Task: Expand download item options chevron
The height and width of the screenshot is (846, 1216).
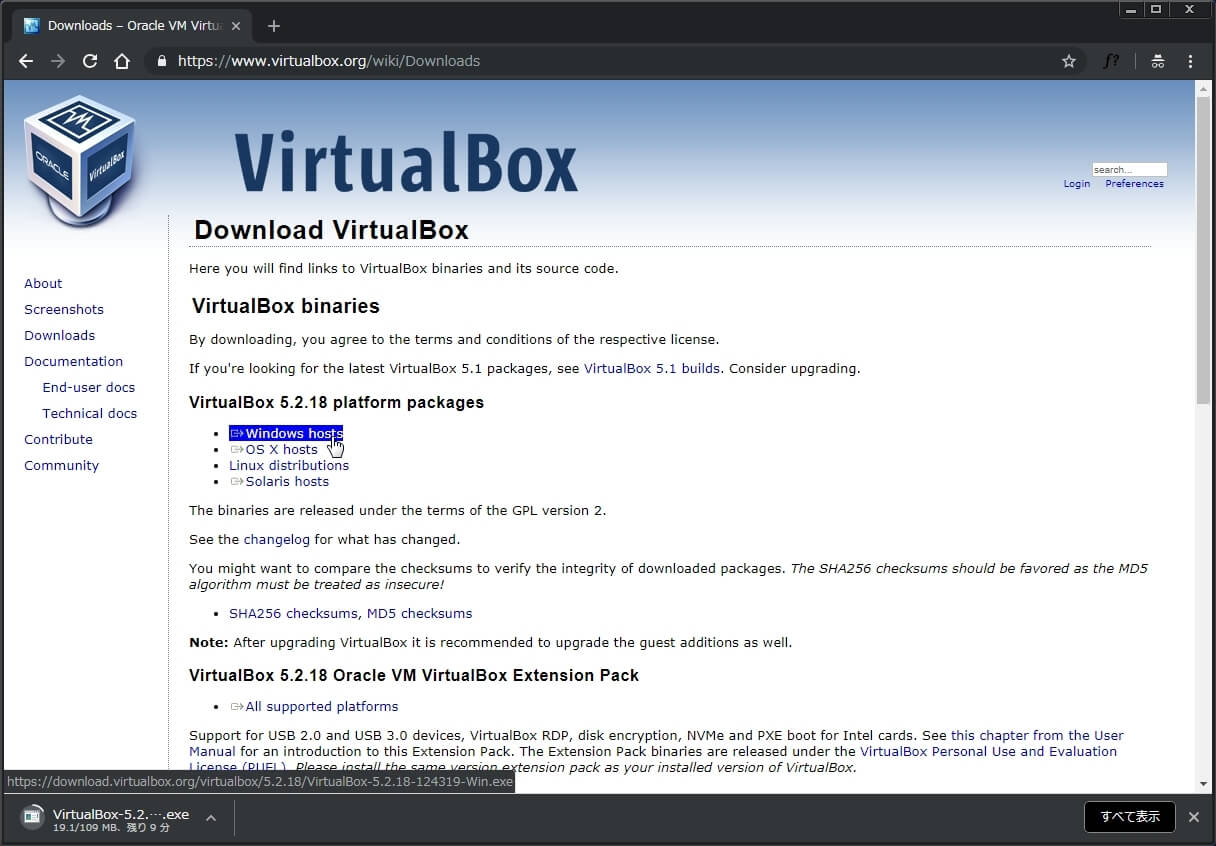Action: tap(211, 818)
